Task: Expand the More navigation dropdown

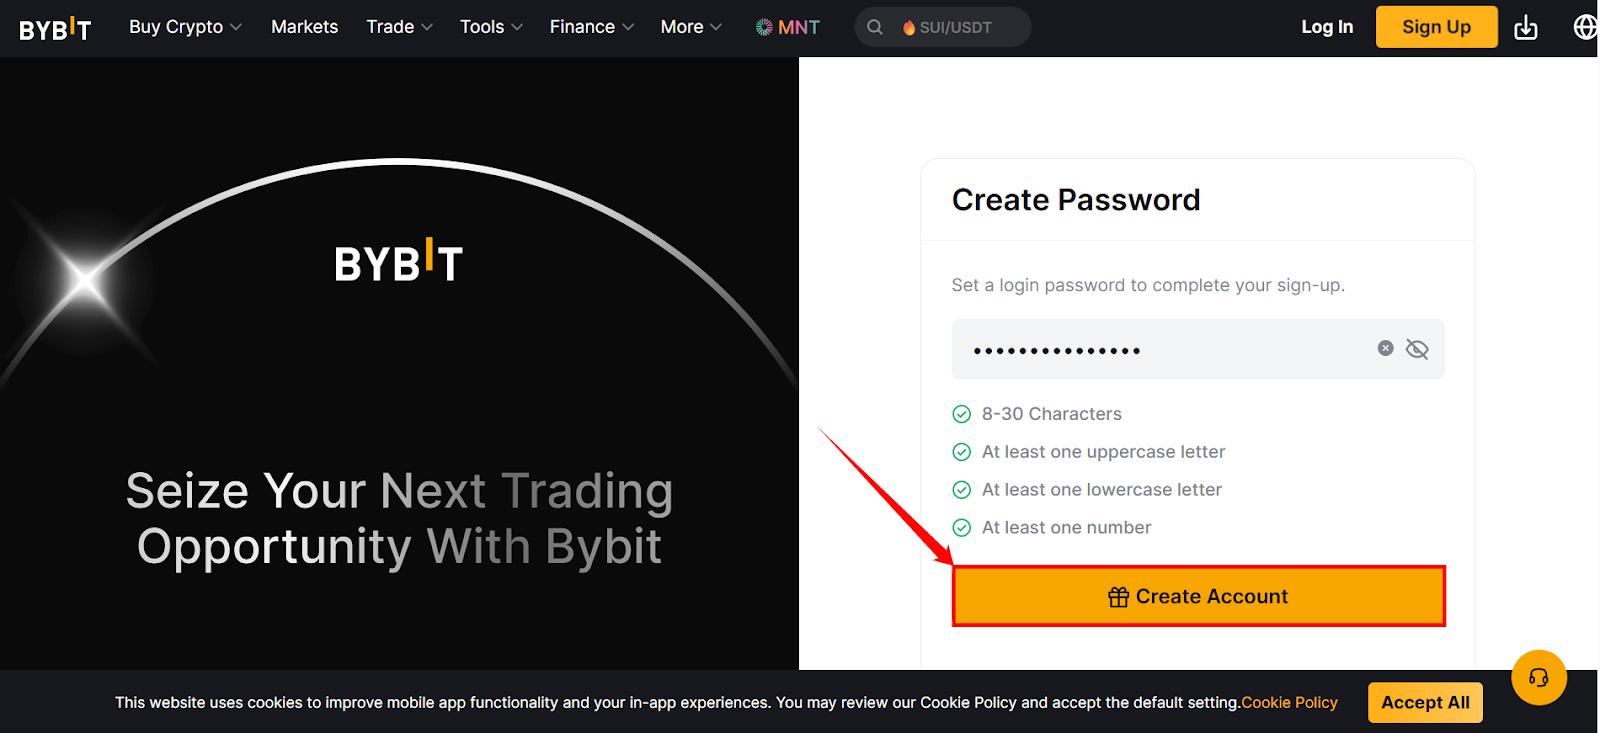Action: [x=689, y=27]
